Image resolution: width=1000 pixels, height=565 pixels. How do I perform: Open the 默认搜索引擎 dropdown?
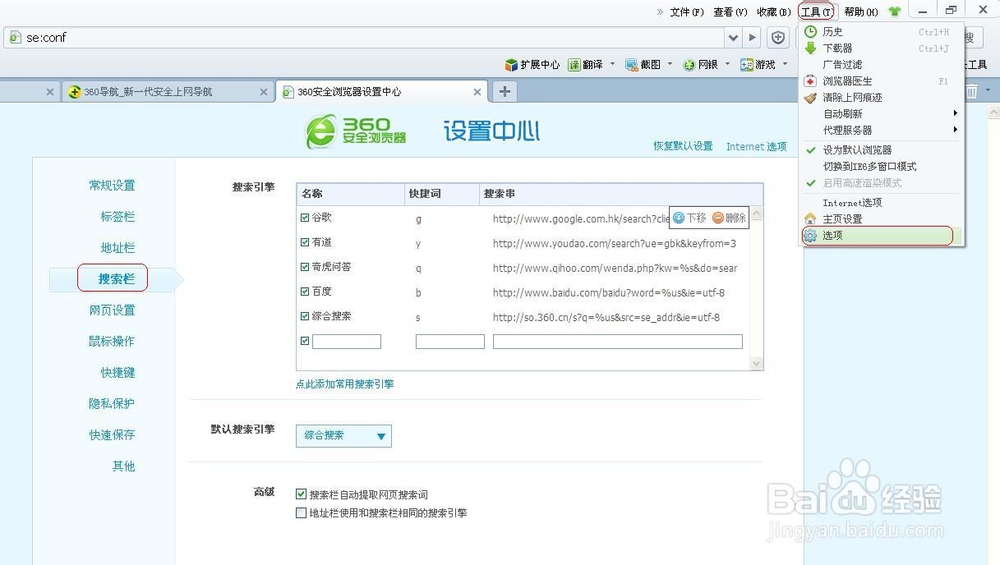pyautogui.click(x=344, y=436)
